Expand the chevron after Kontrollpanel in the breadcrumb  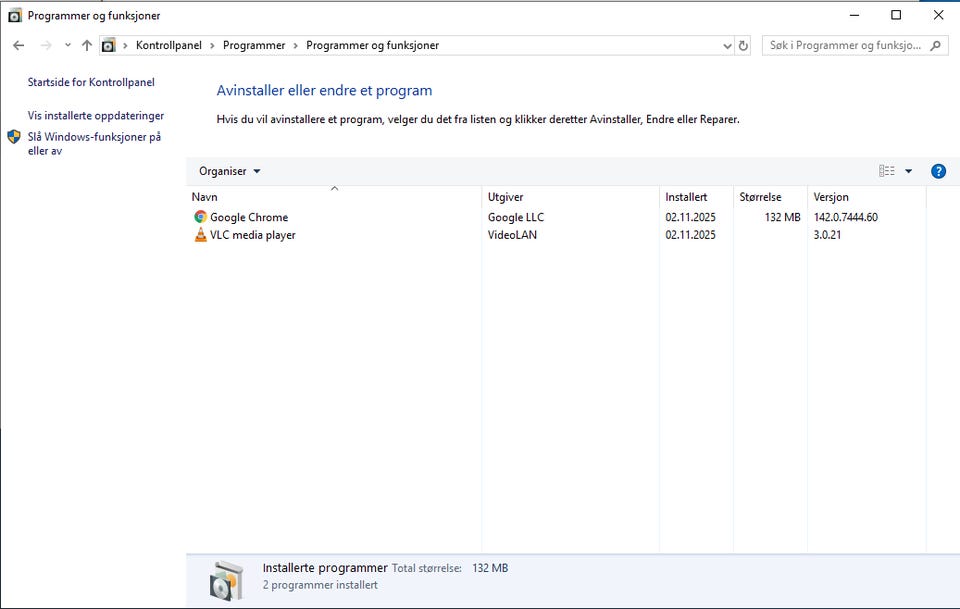click(x=212, y=45)
